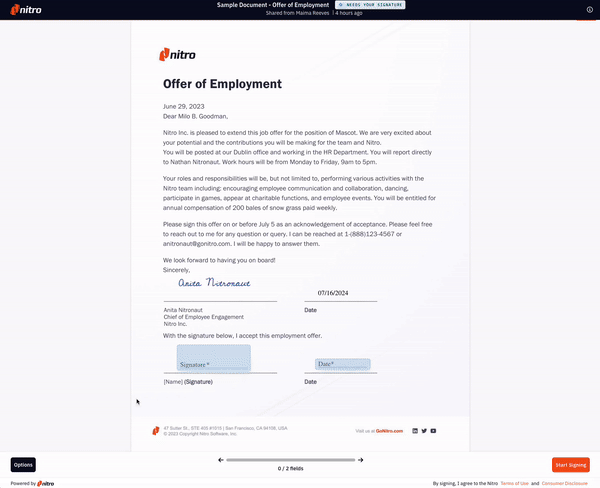The width and height of the screenshot is (600, 488).
Task: Open Nitro's YouTube icon in footer
Action: [x=433, y=431]
